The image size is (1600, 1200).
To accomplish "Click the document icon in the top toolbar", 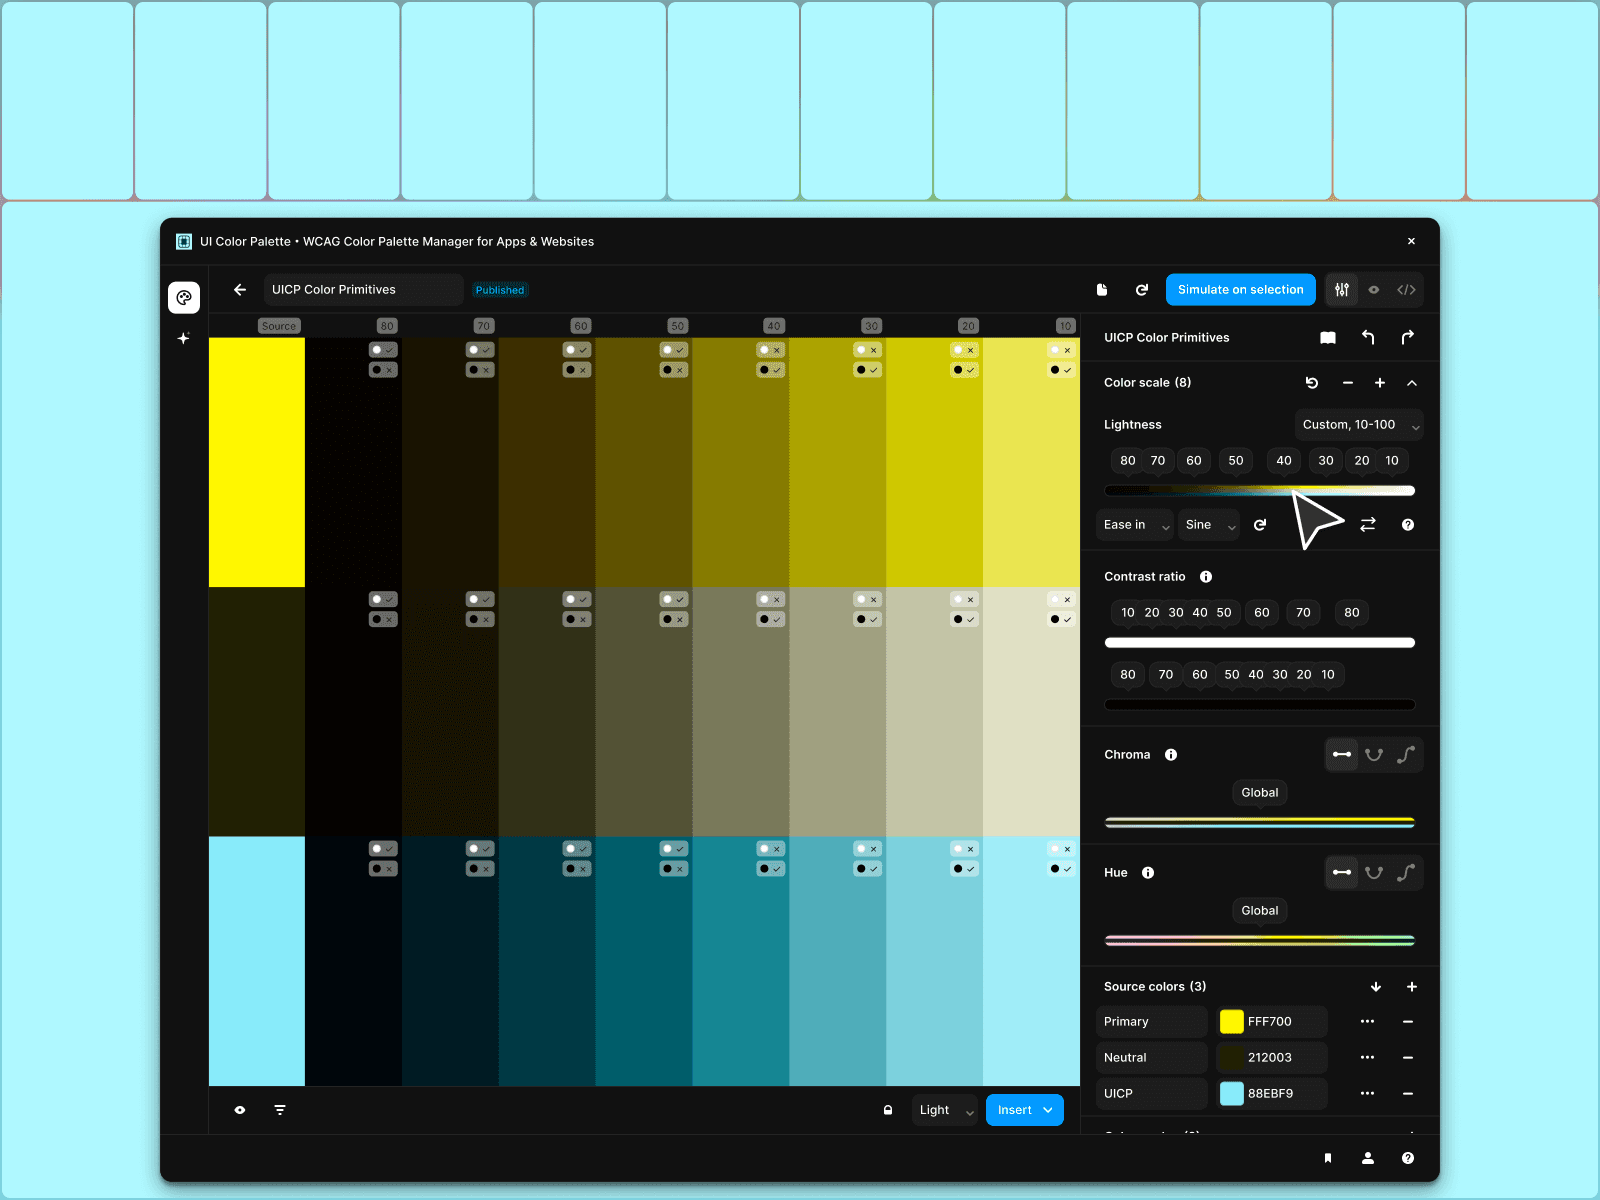I will [x=1102, y=290].
